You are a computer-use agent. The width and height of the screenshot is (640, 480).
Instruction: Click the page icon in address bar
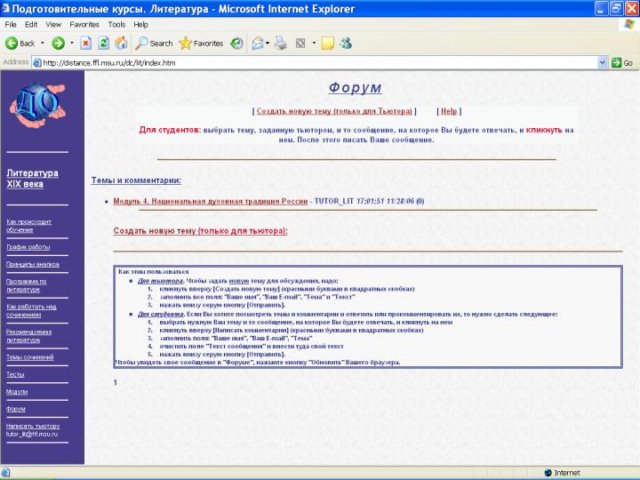point(37,63)
